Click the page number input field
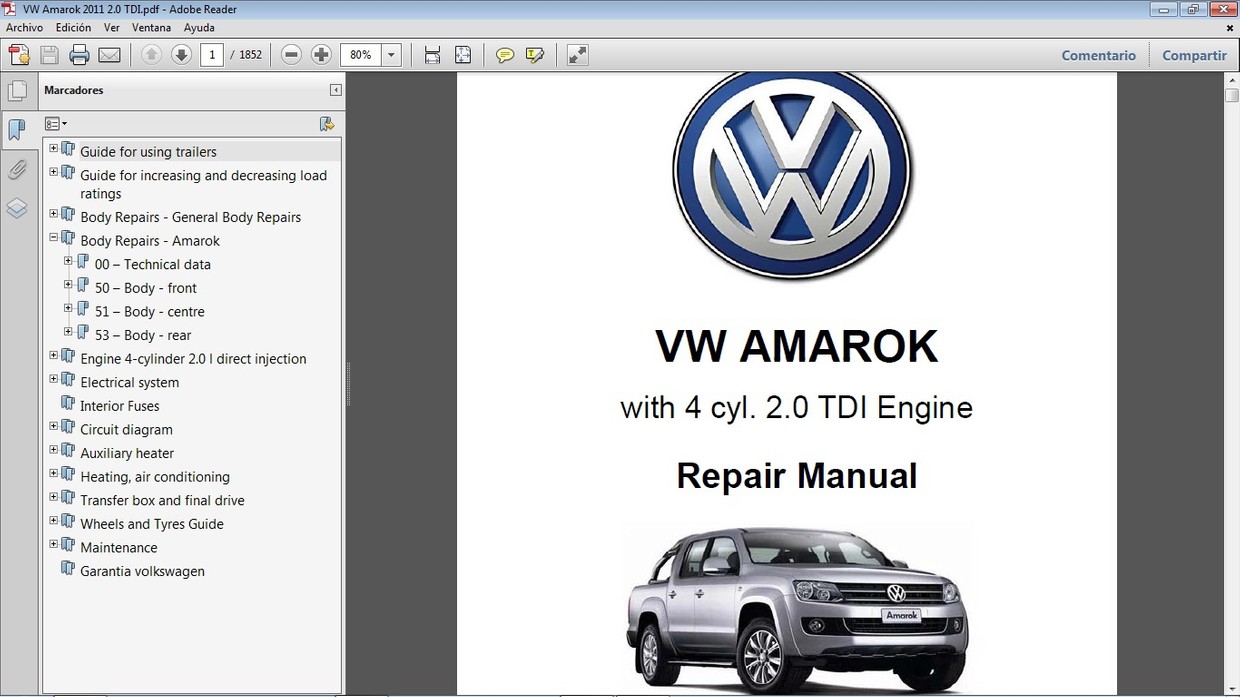Viewport: 1240px width, 697px height. [x=211, y=55]
